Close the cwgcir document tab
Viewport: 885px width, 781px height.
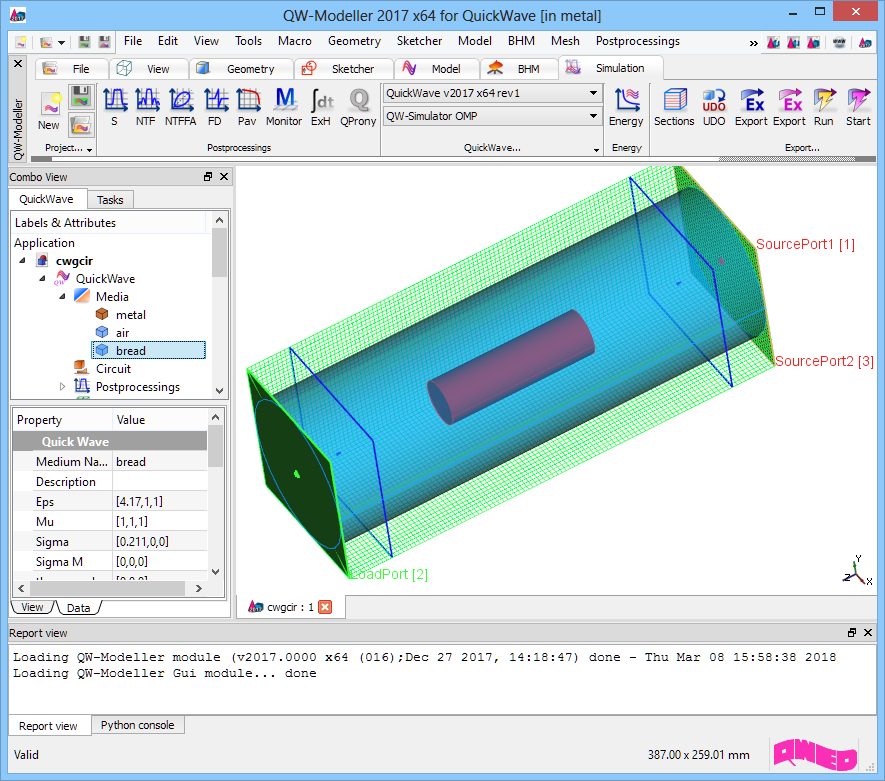pos(324,607)
